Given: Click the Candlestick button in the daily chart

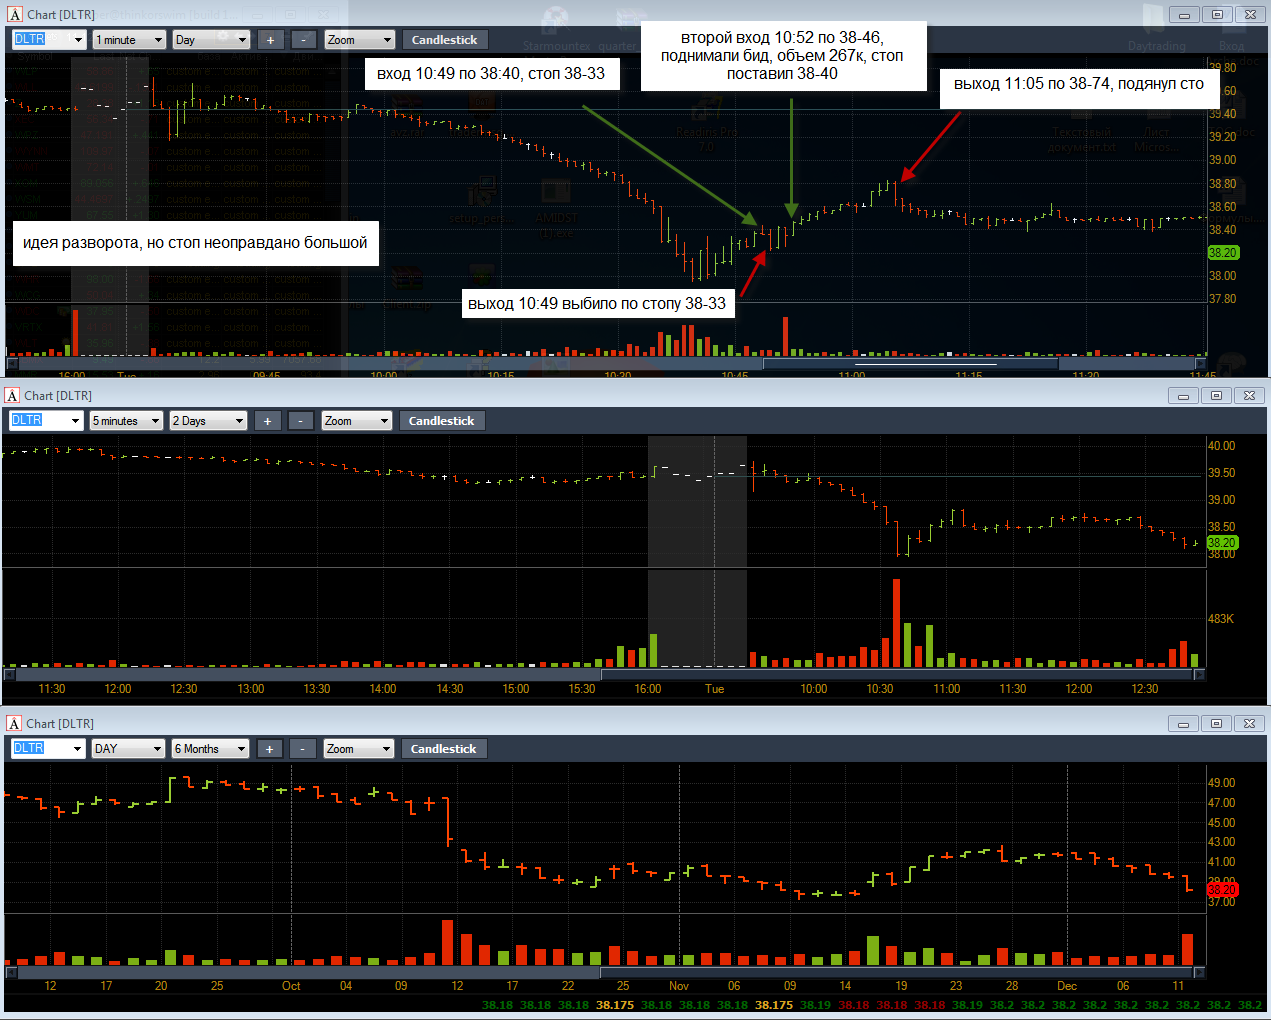Looking at the screenshot, I should [x=444, y=749].
